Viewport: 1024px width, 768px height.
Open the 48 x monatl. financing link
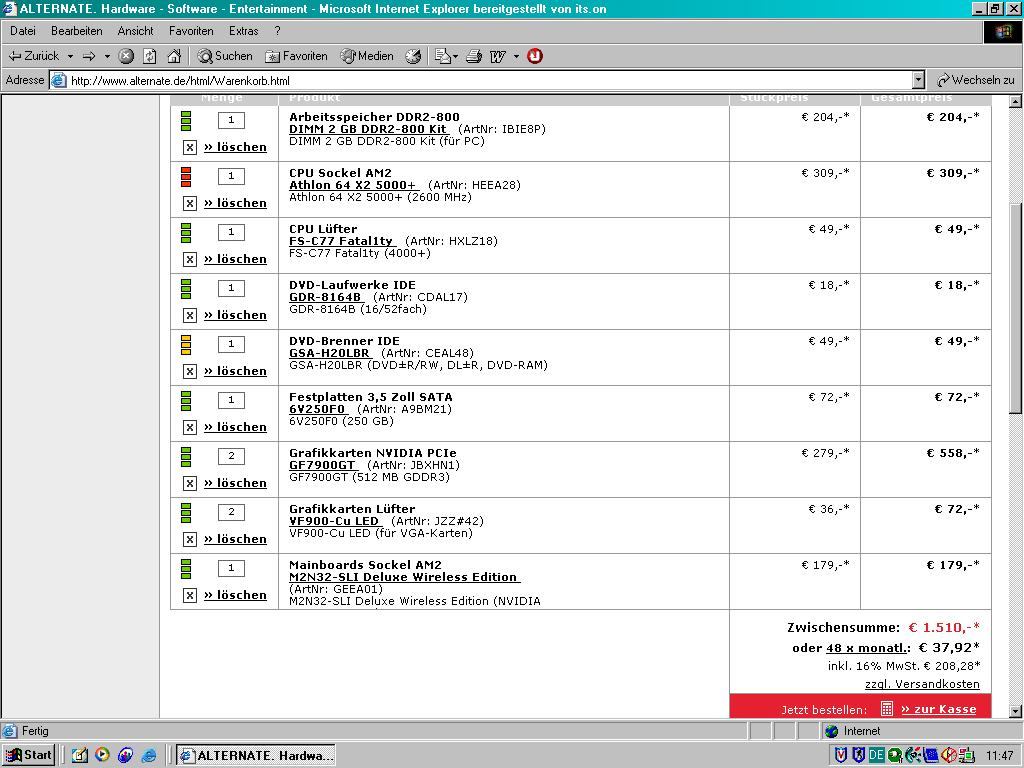(868, 648)
